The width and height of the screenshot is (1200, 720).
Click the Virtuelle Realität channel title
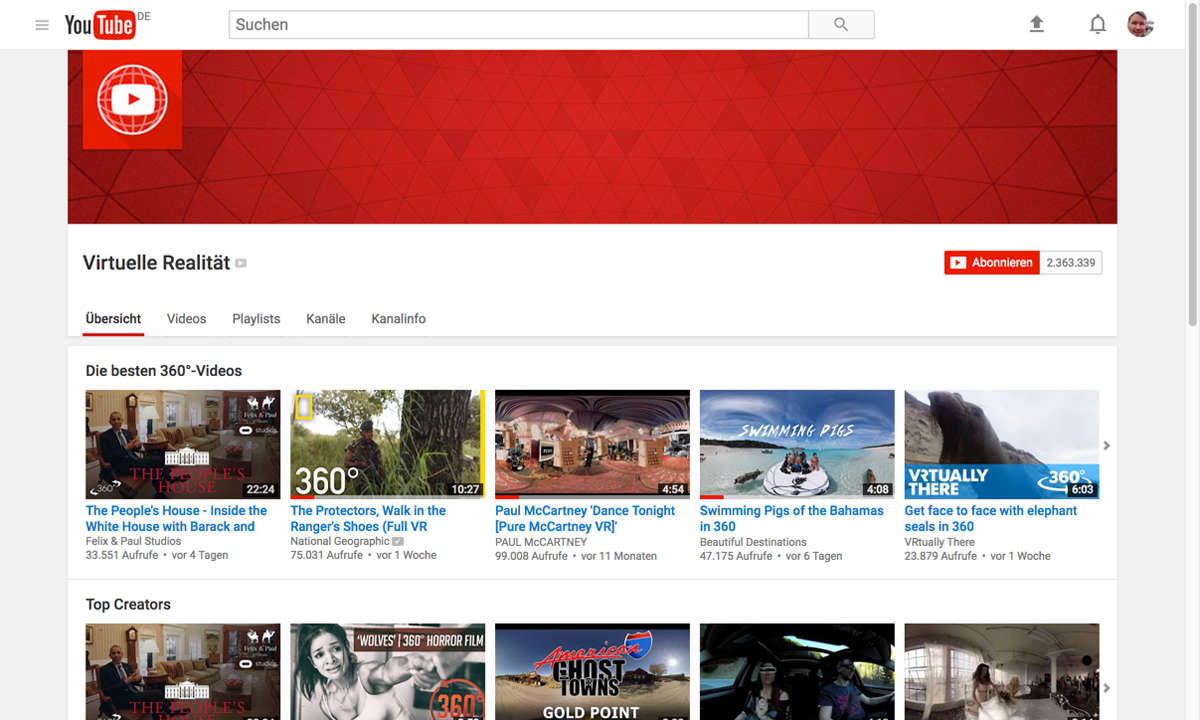[157, 263]
